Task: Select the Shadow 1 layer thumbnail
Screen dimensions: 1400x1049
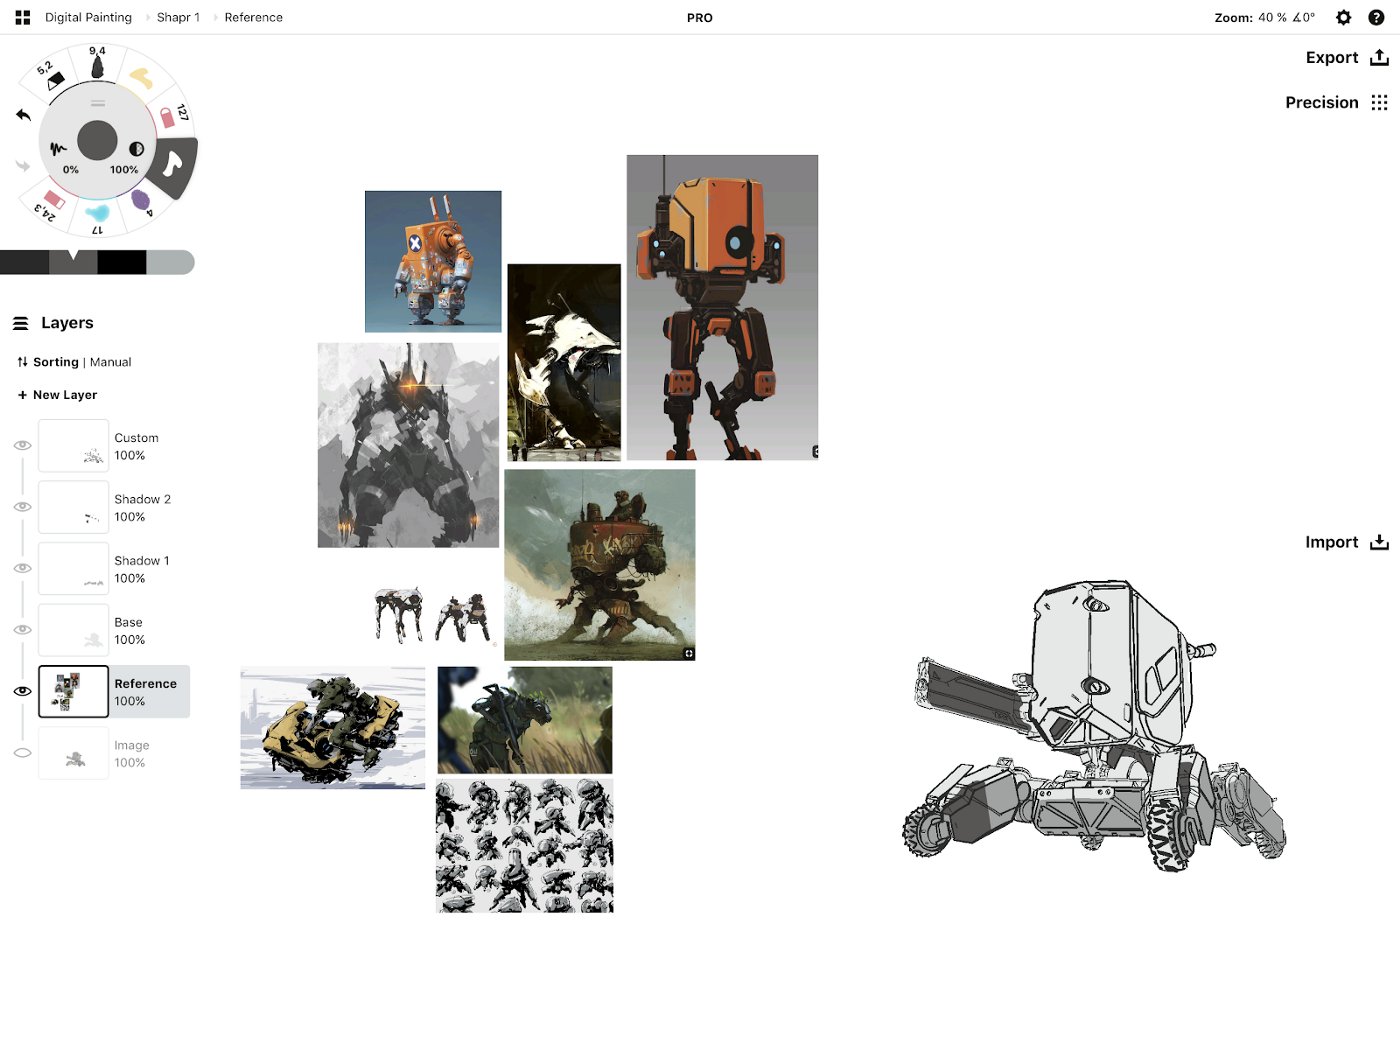Action: point(73,569)
